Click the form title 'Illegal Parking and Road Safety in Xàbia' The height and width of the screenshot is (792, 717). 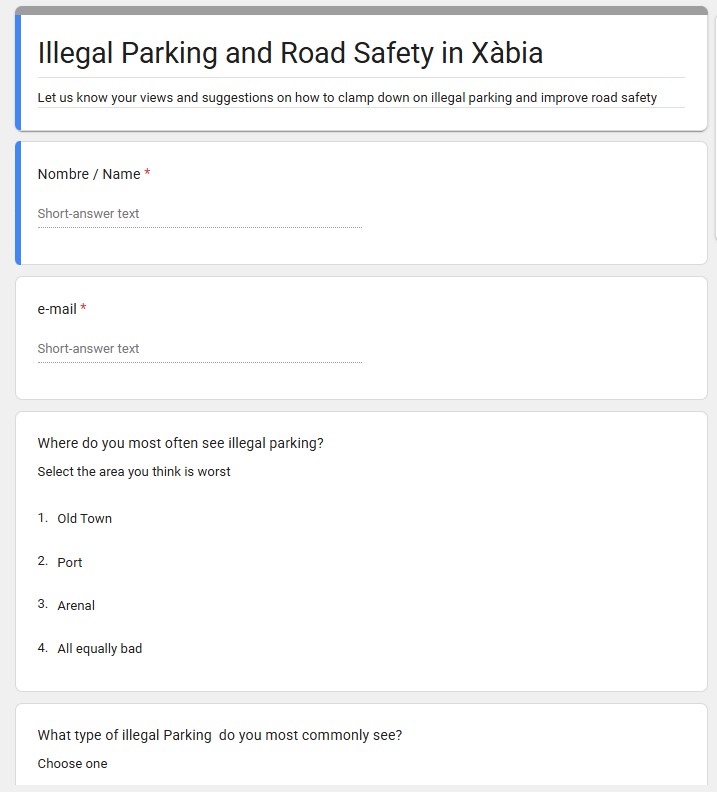click(x=290, y=53)
